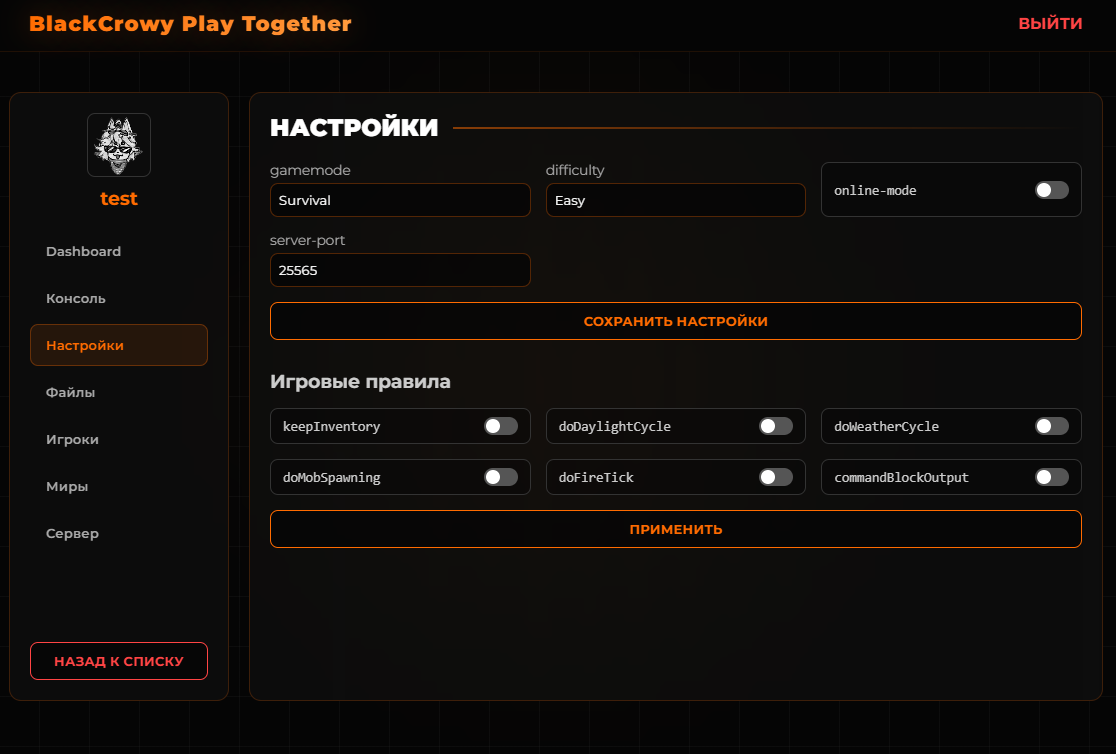
Task: Go to Консоль section
Action: [x=76, y=299]
